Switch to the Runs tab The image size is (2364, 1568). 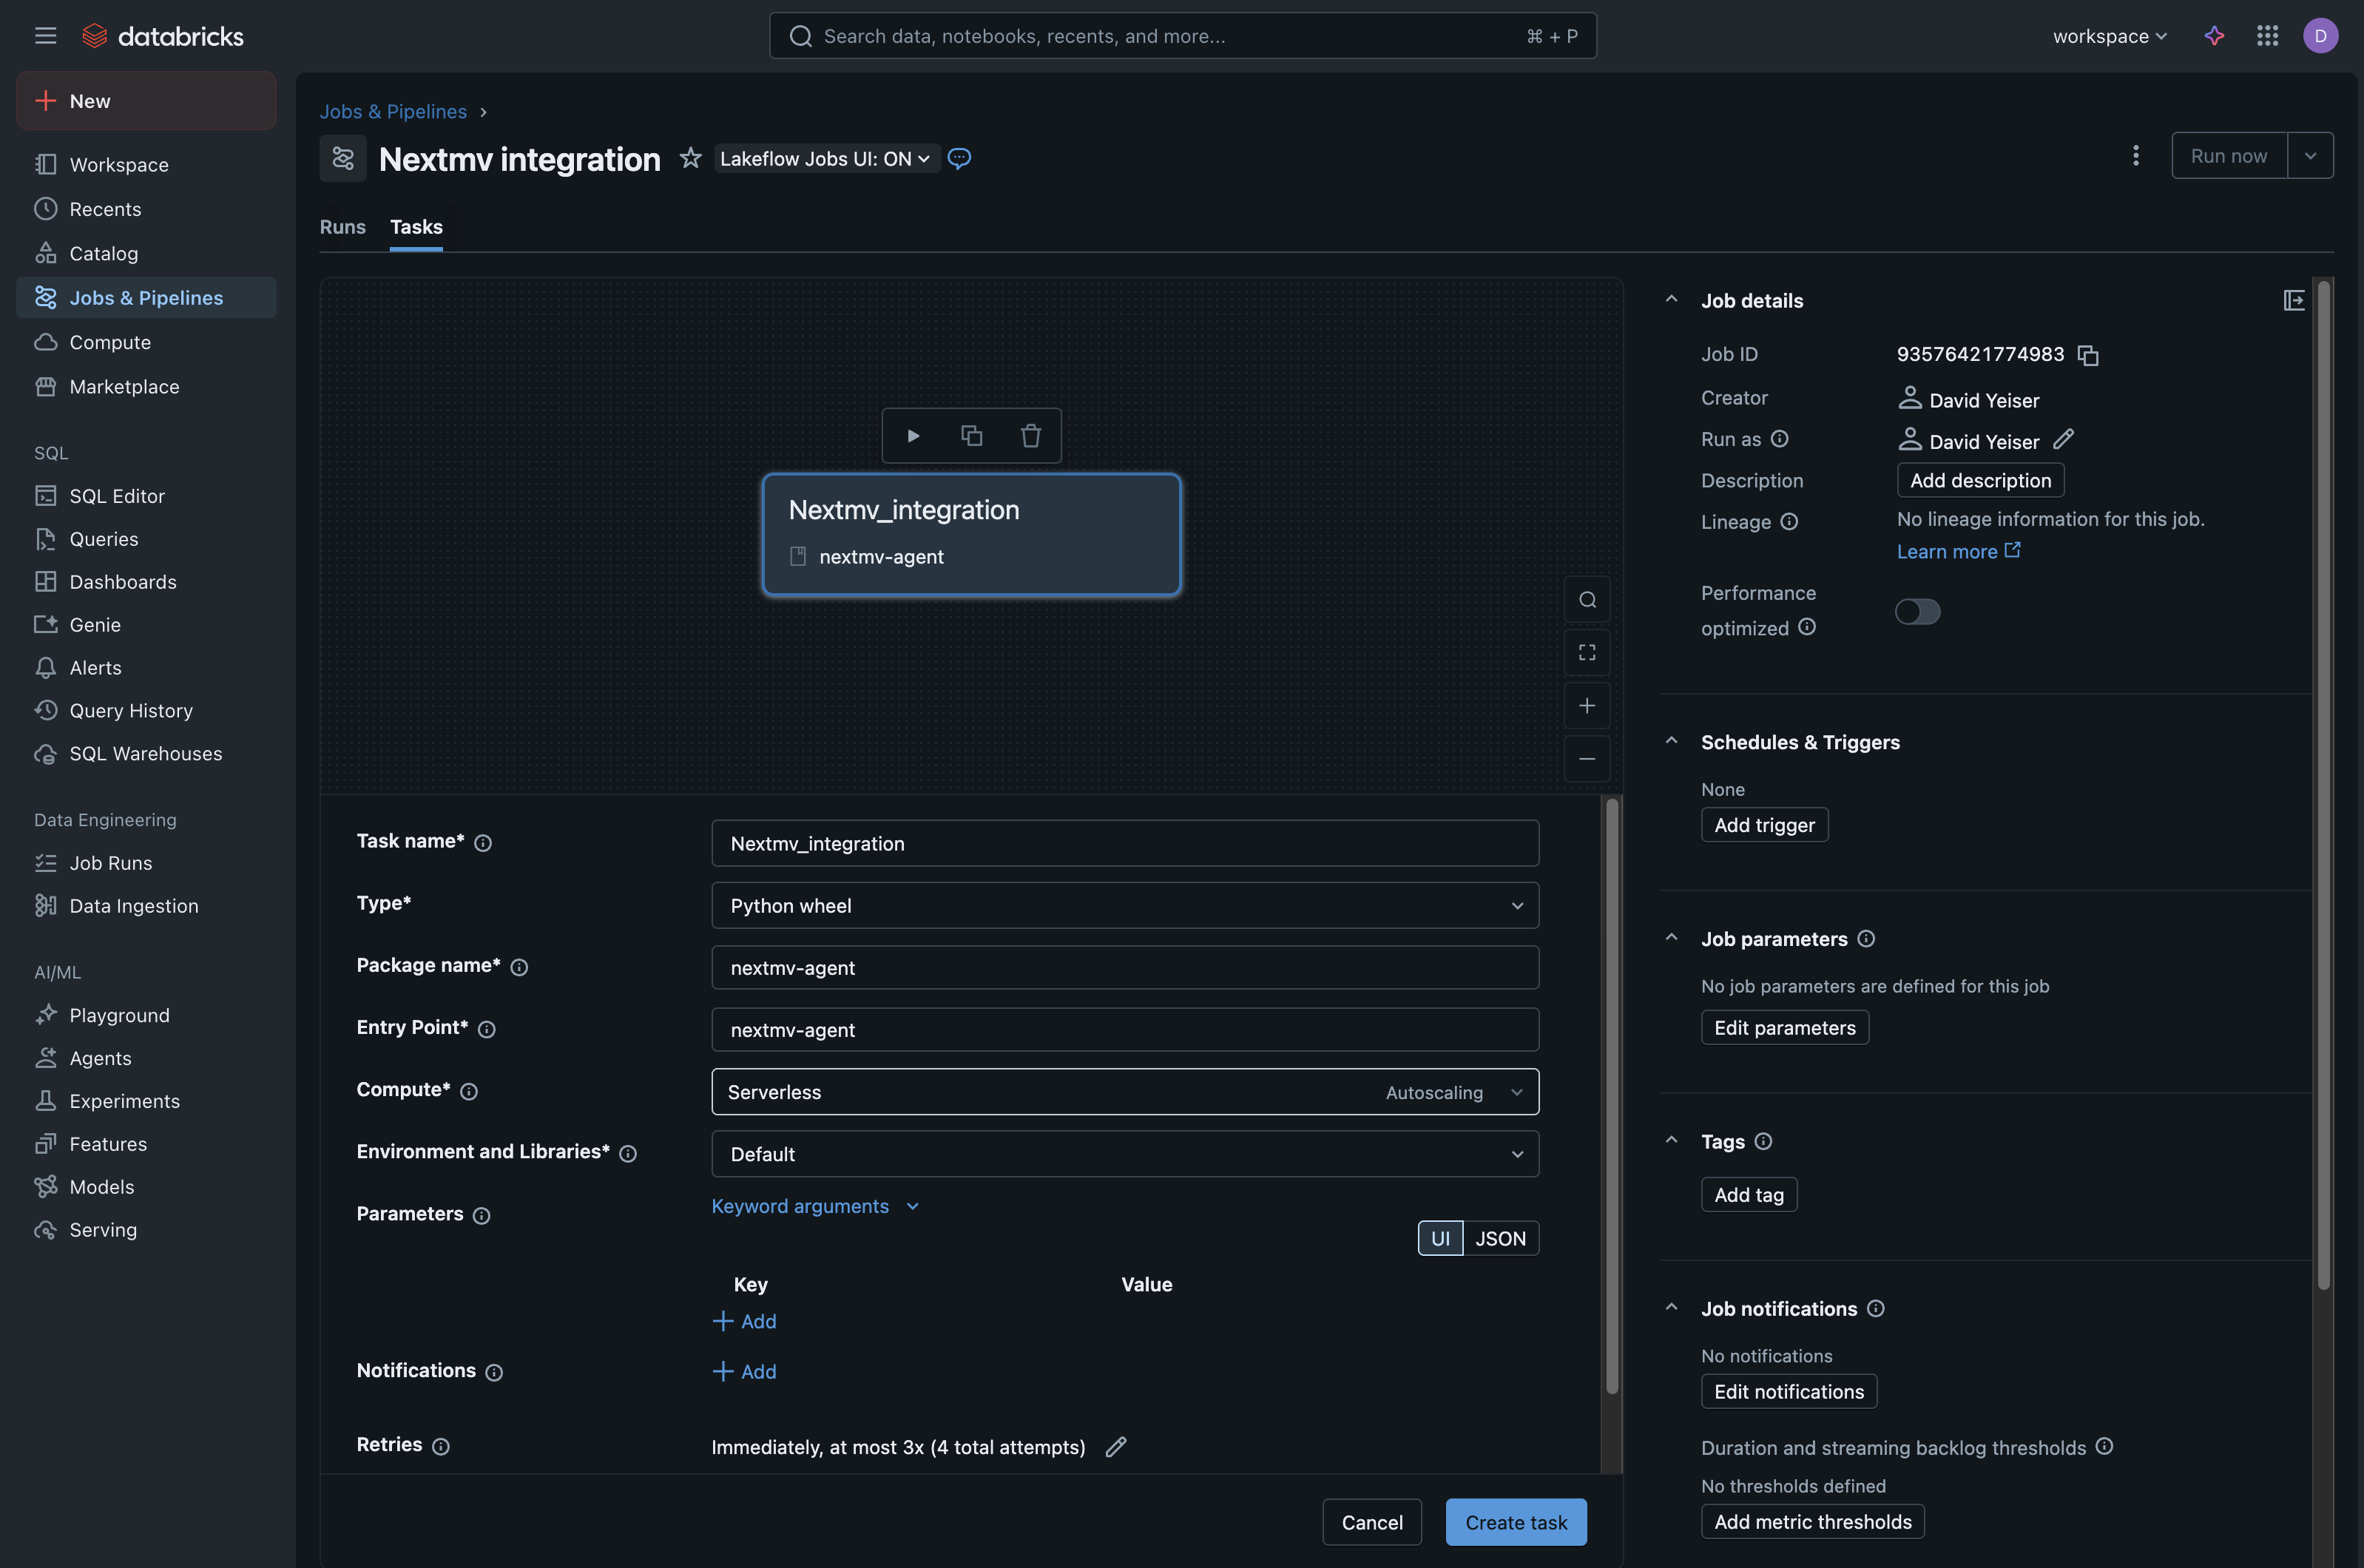point(342,227)
